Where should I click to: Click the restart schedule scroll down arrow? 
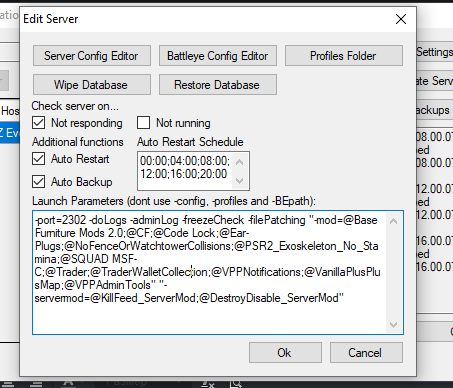pos(239,180)
